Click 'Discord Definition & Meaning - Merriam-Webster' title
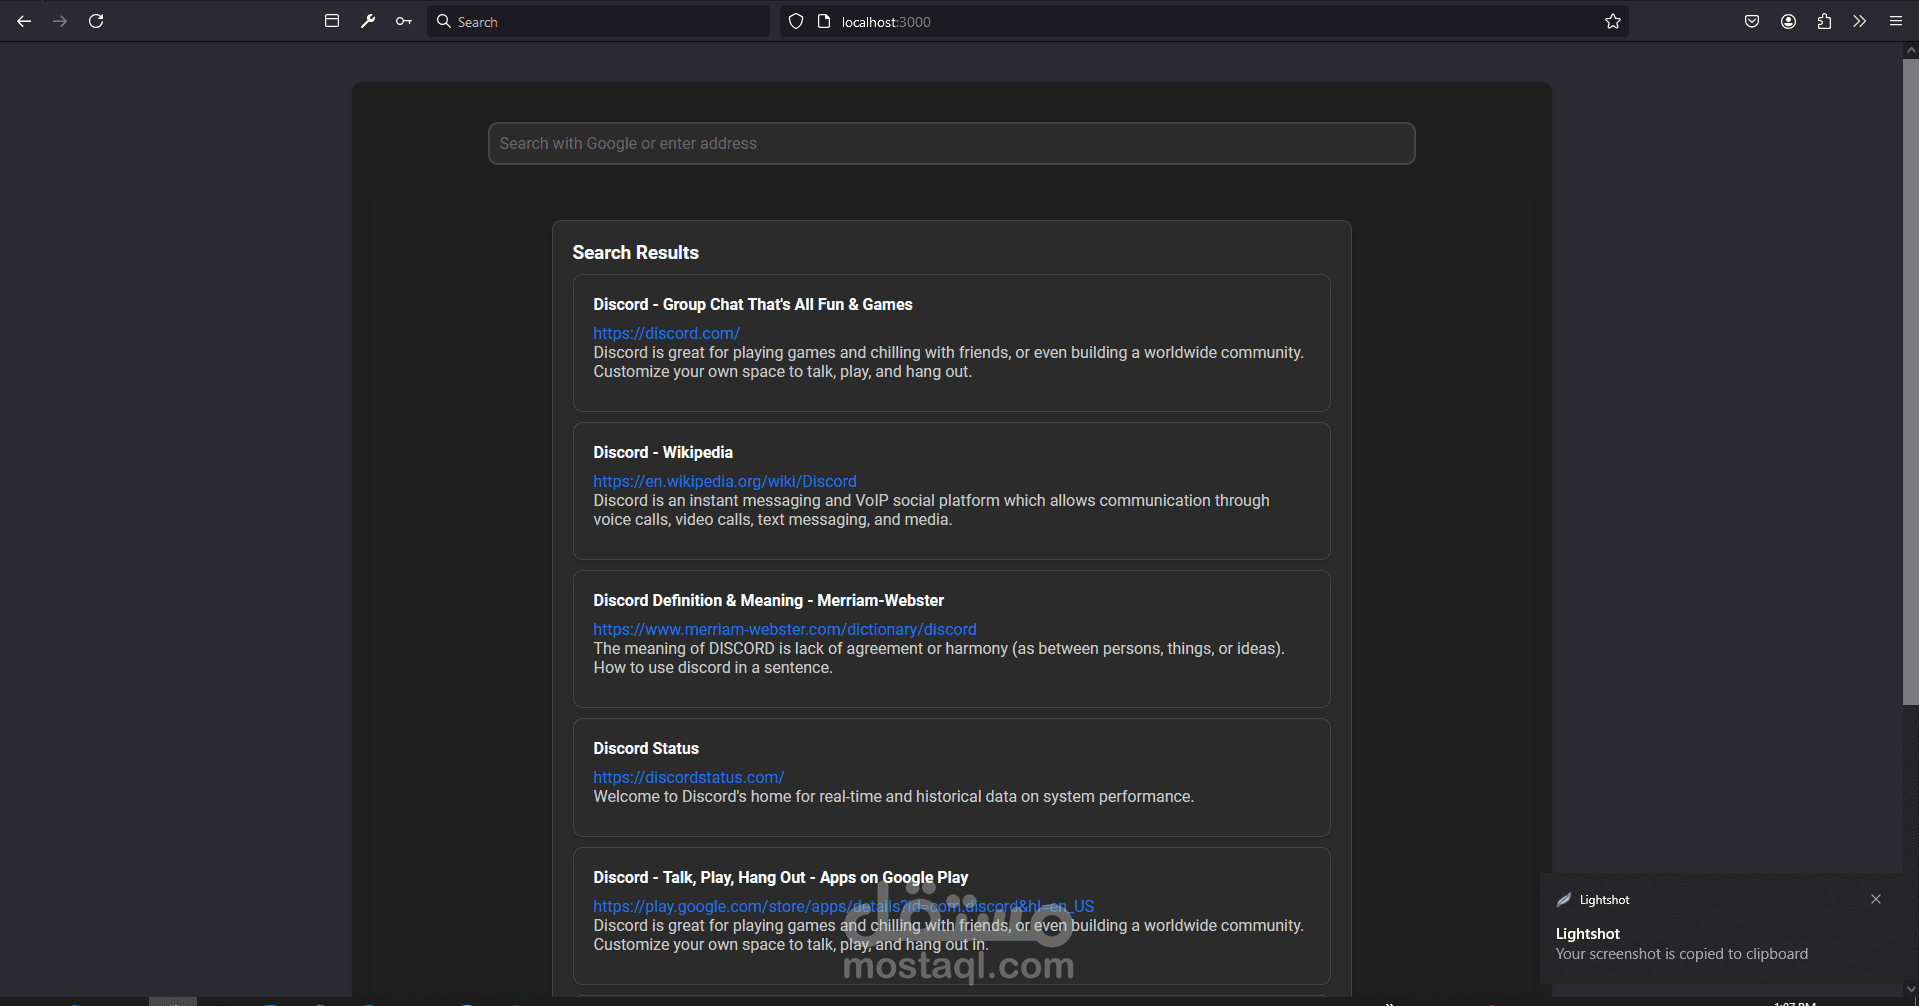This screenshot has height=1006, width=1919. 768,600
